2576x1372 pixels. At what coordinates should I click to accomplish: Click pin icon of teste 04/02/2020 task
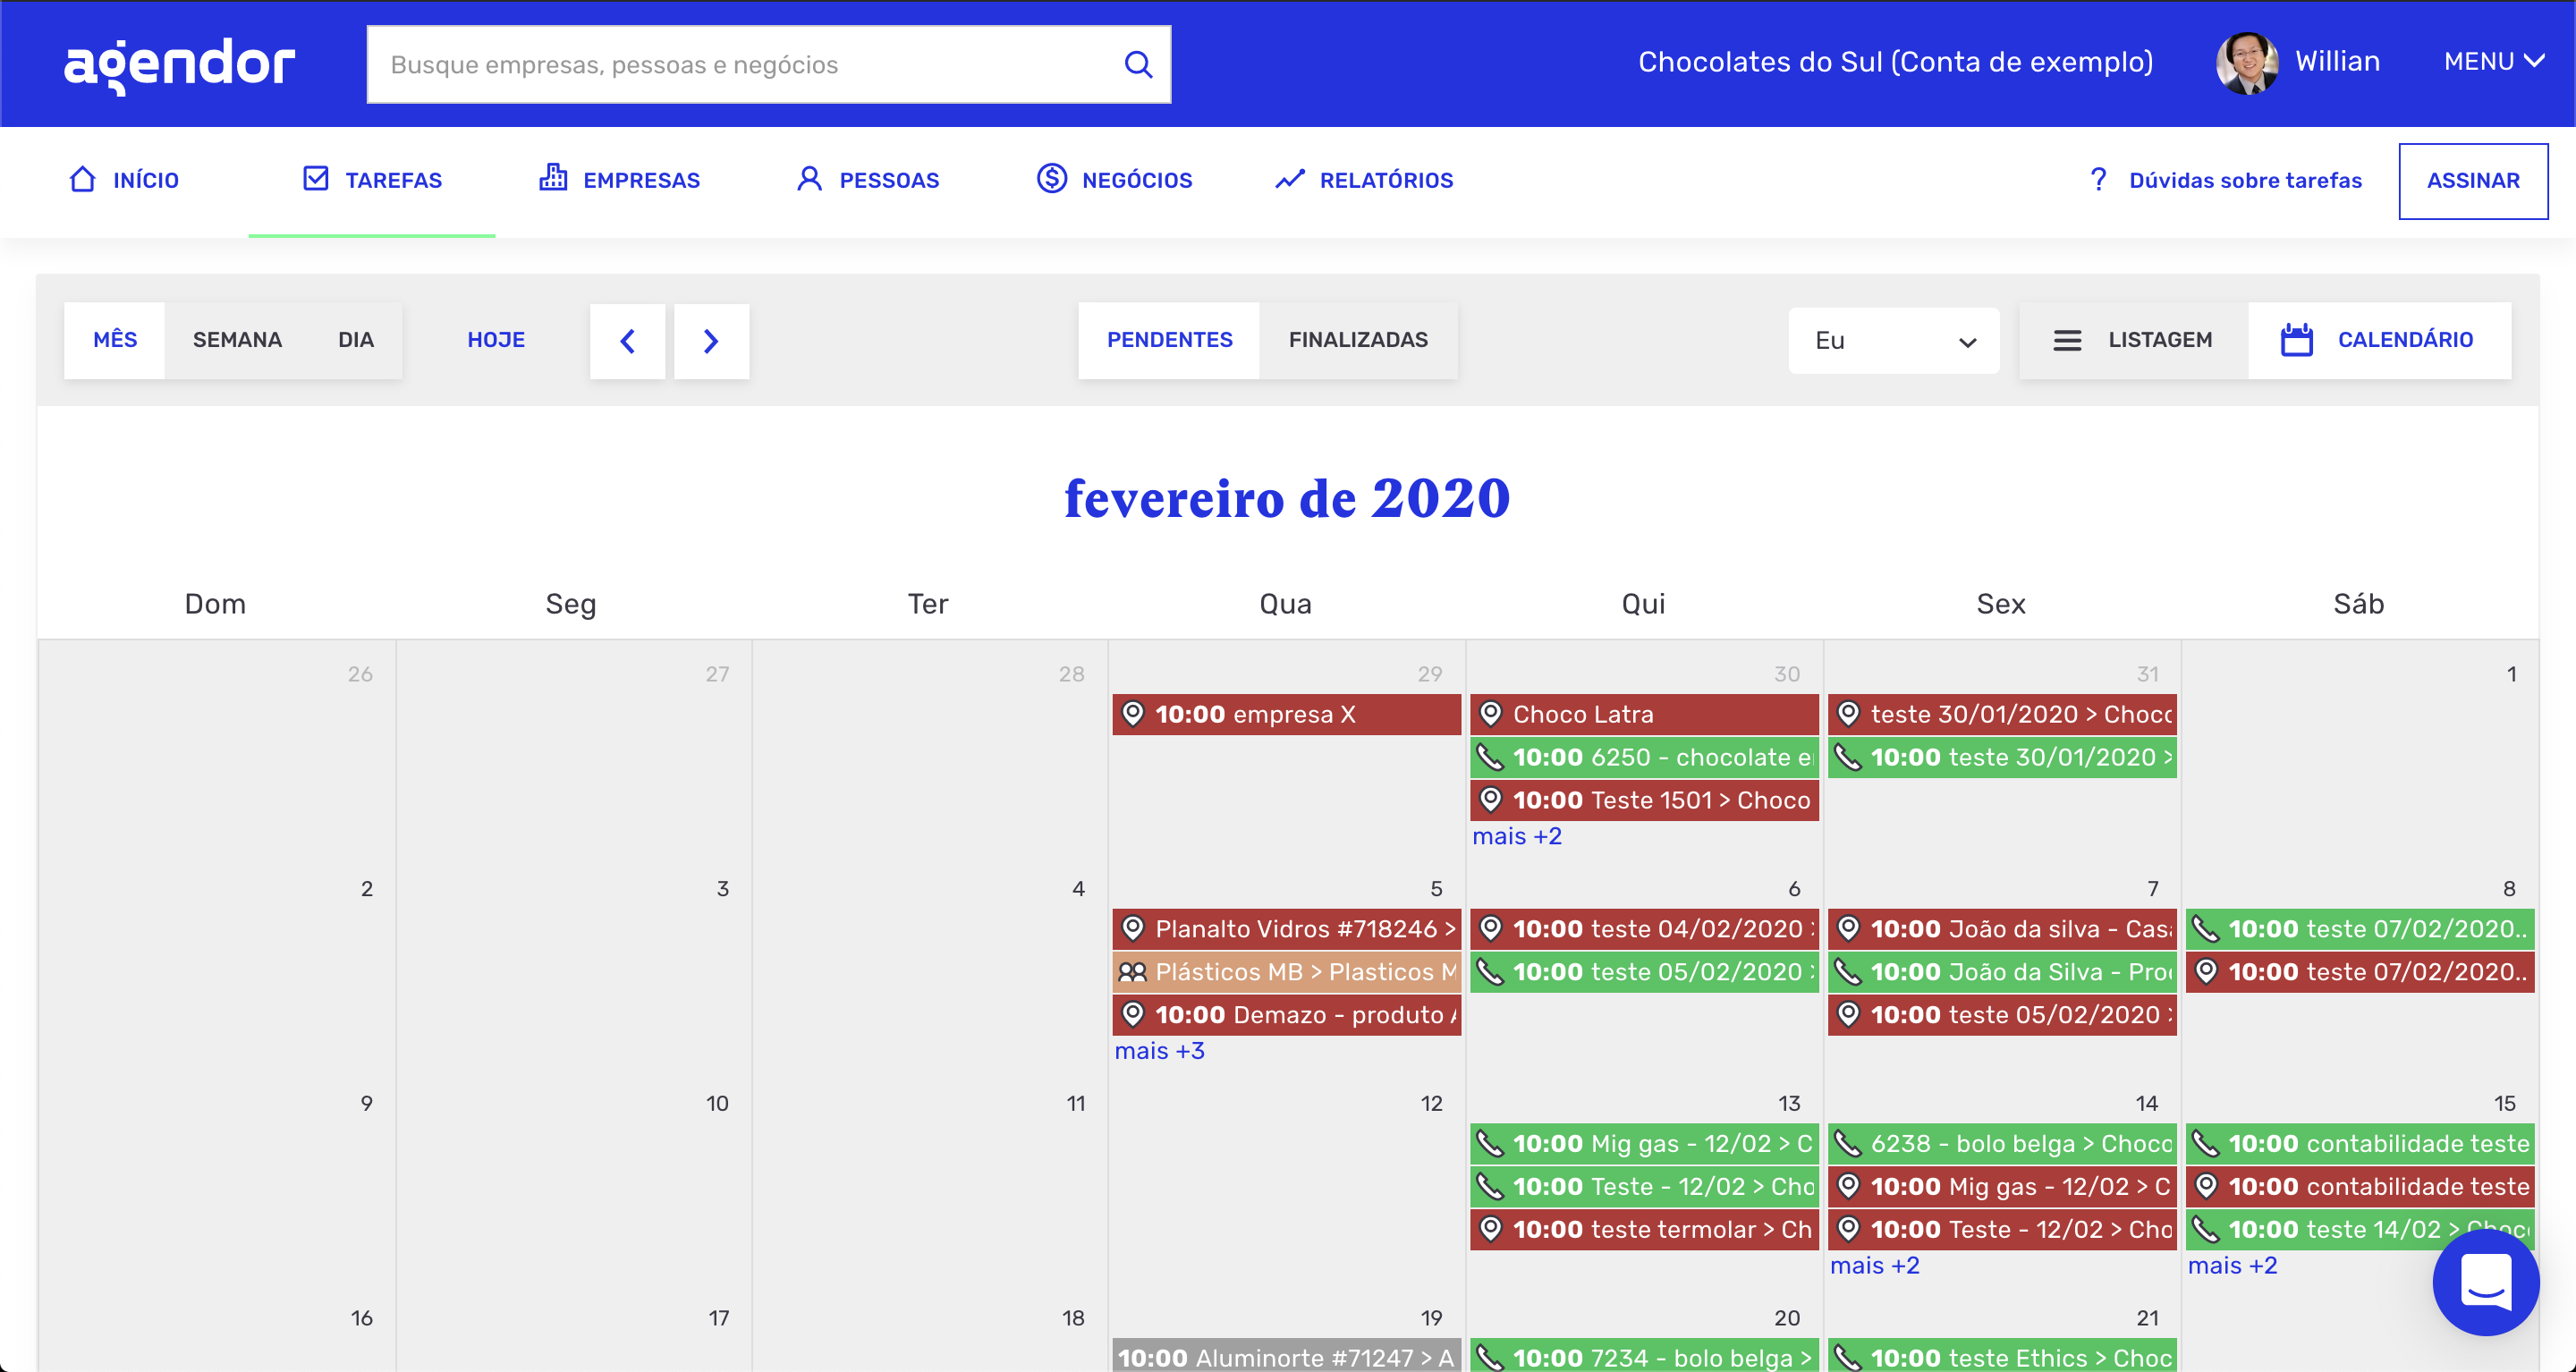point(1490,929)
